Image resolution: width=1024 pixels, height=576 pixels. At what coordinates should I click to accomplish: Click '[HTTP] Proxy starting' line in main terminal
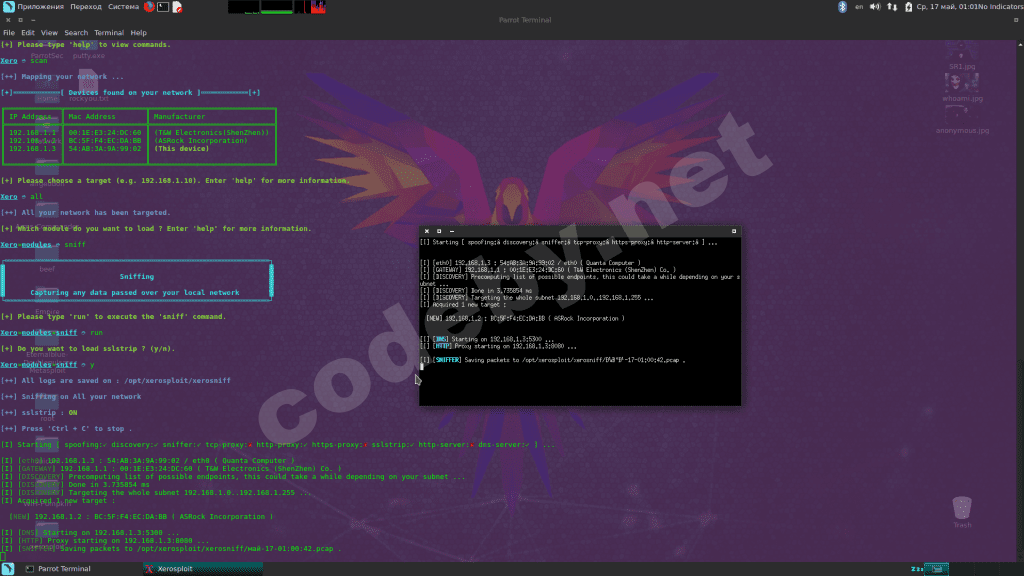pos(105,541)
